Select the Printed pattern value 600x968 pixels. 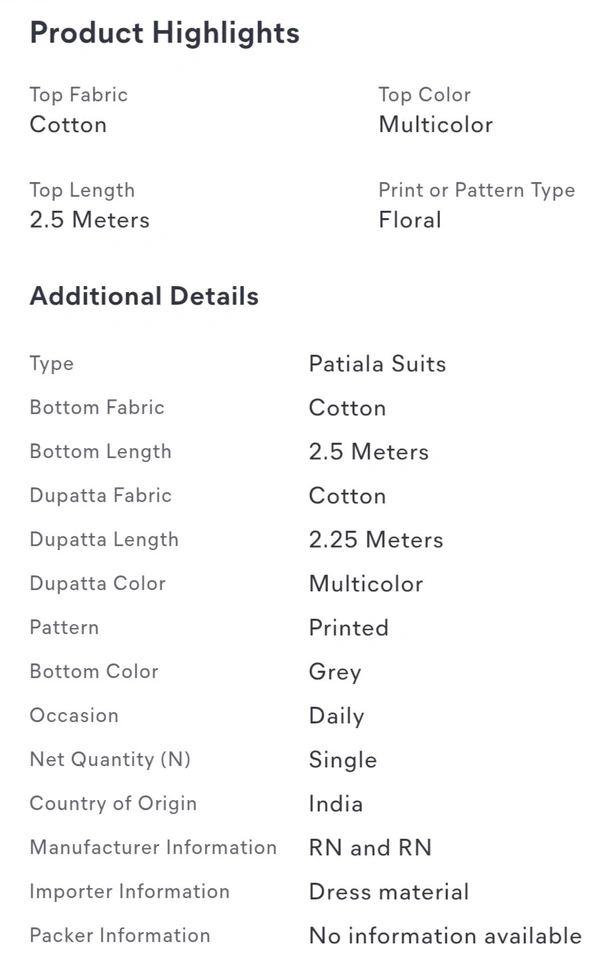pyautogui.click(x=349, y=628)
